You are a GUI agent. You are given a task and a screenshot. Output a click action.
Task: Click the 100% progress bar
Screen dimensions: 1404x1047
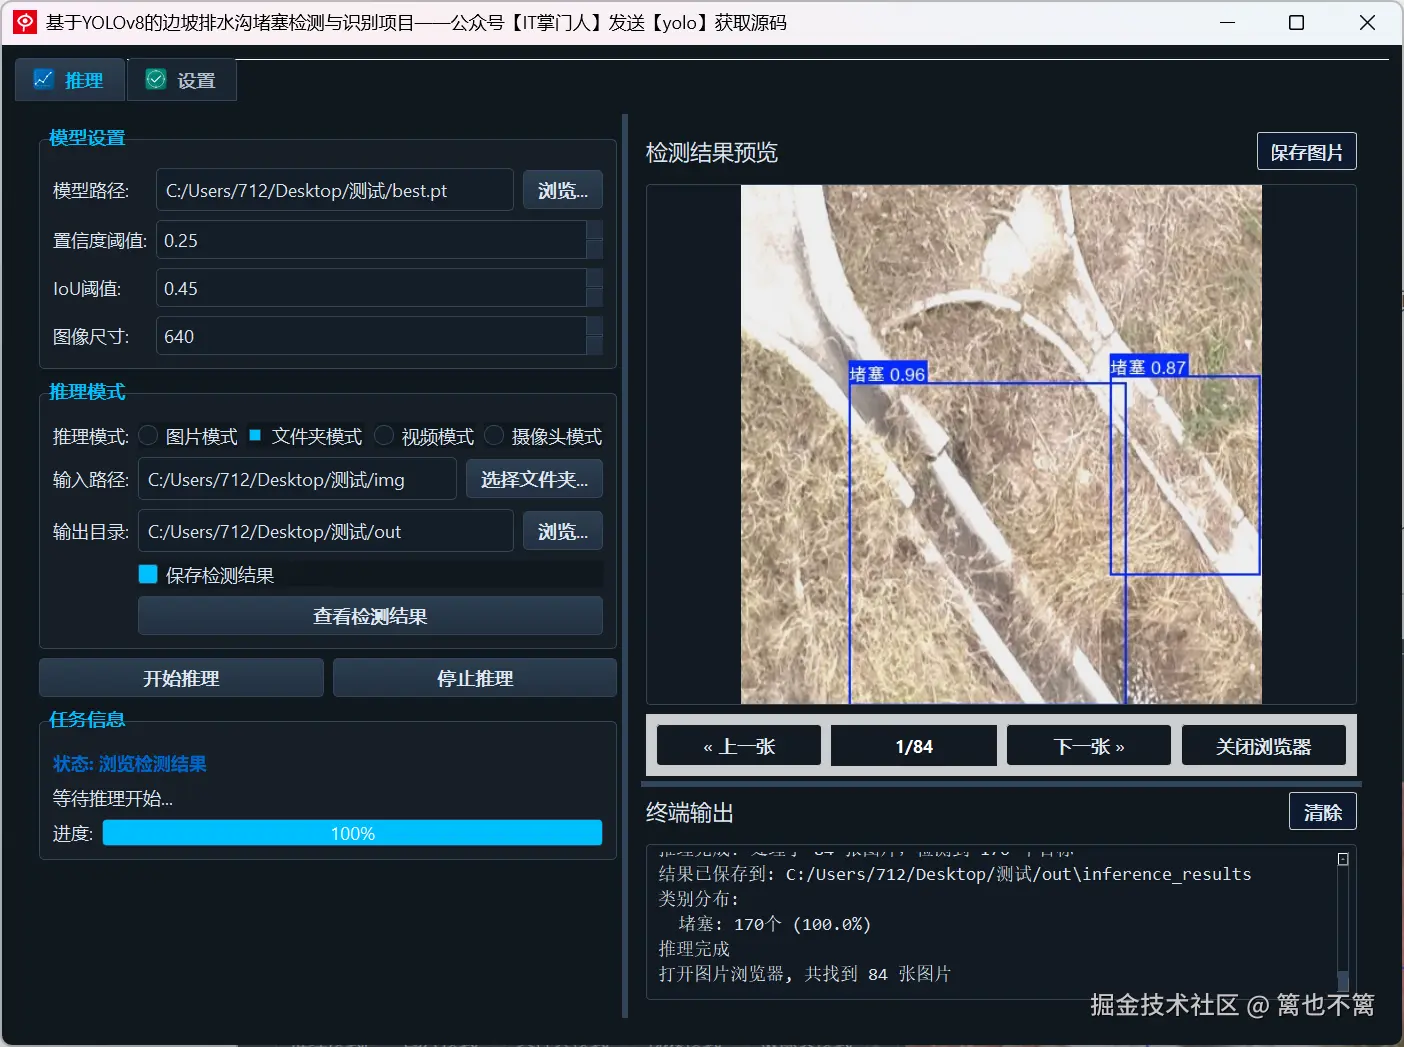352,832
